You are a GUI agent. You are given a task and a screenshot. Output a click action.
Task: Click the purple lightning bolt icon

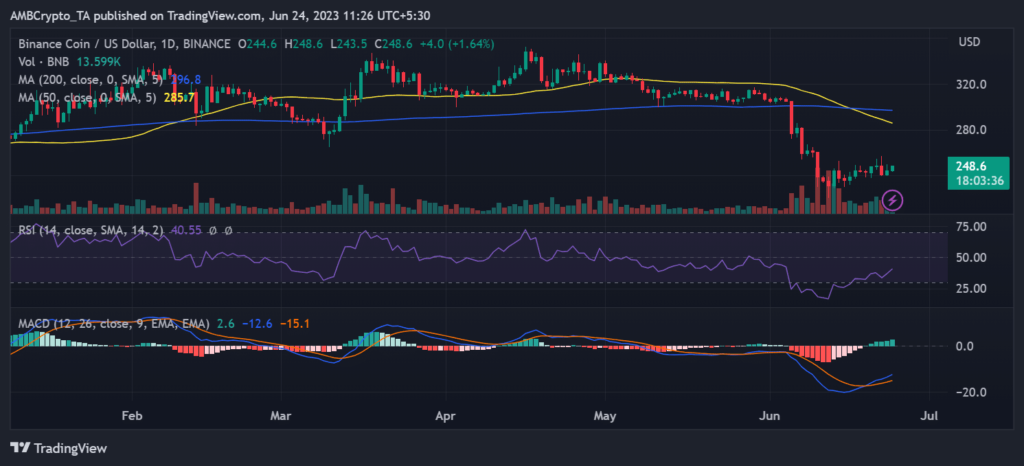[x=893, y=200]
